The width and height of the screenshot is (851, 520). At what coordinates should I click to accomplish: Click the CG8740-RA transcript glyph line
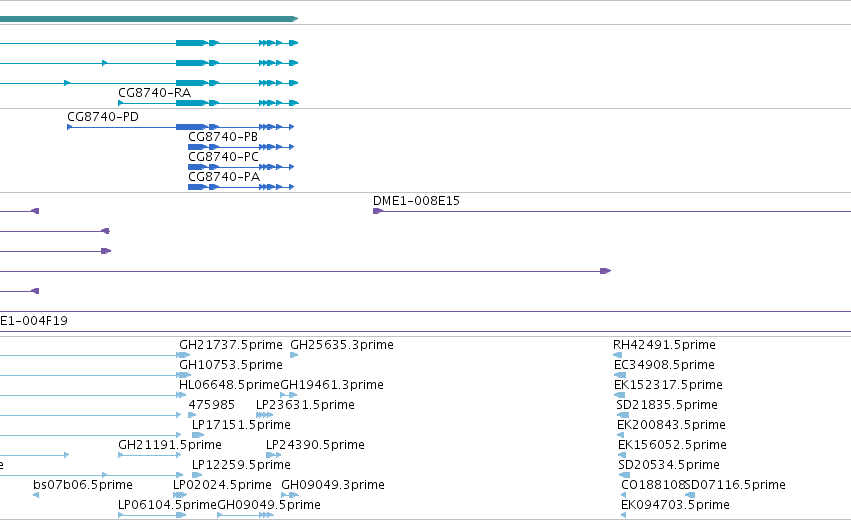208,103
